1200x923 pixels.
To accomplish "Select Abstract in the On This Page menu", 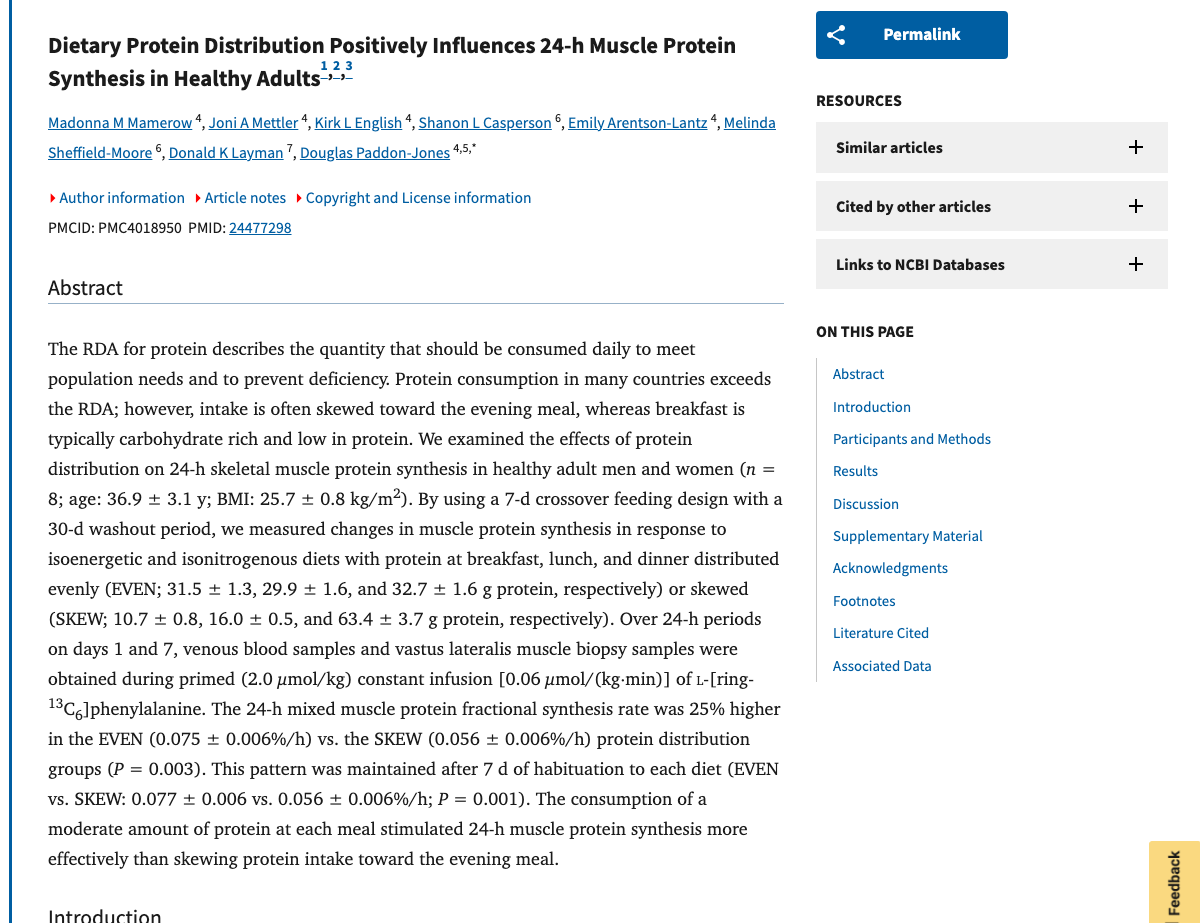I will pyautogui.click(x=858, y=374).
